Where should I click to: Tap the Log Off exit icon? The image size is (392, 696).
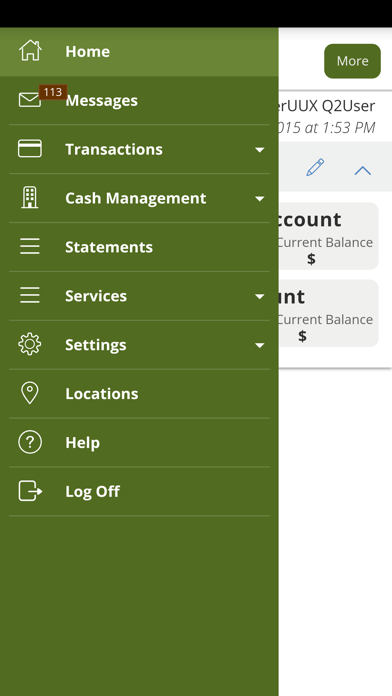coord(30,491)
